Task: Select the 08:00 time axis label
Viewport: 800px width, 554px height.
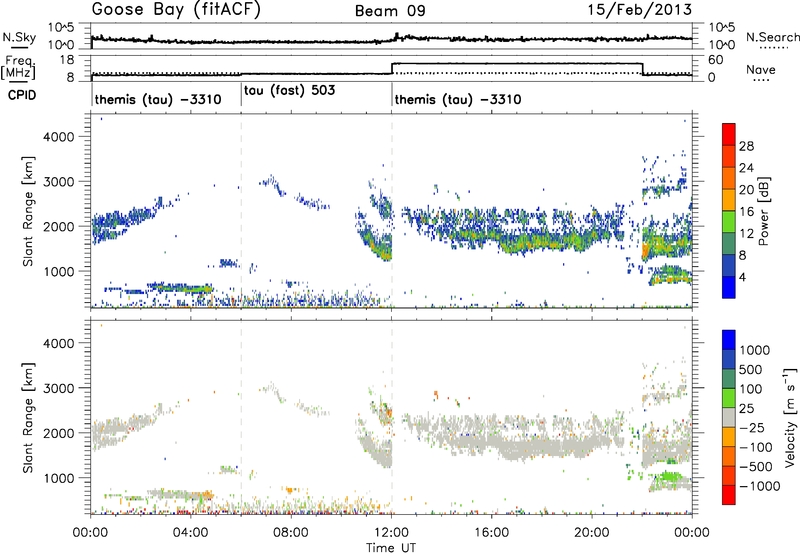Action: point(291,533)
